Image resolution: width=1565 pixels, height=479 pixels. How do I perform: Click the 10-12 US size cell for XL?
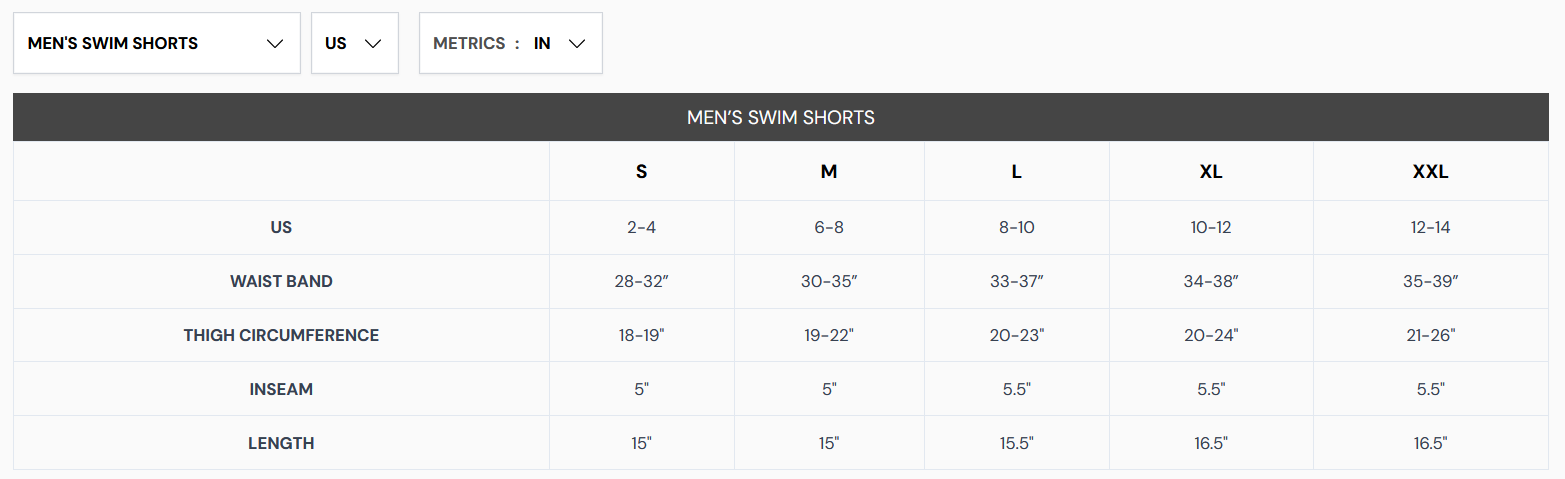click(x=1211, y=227)
